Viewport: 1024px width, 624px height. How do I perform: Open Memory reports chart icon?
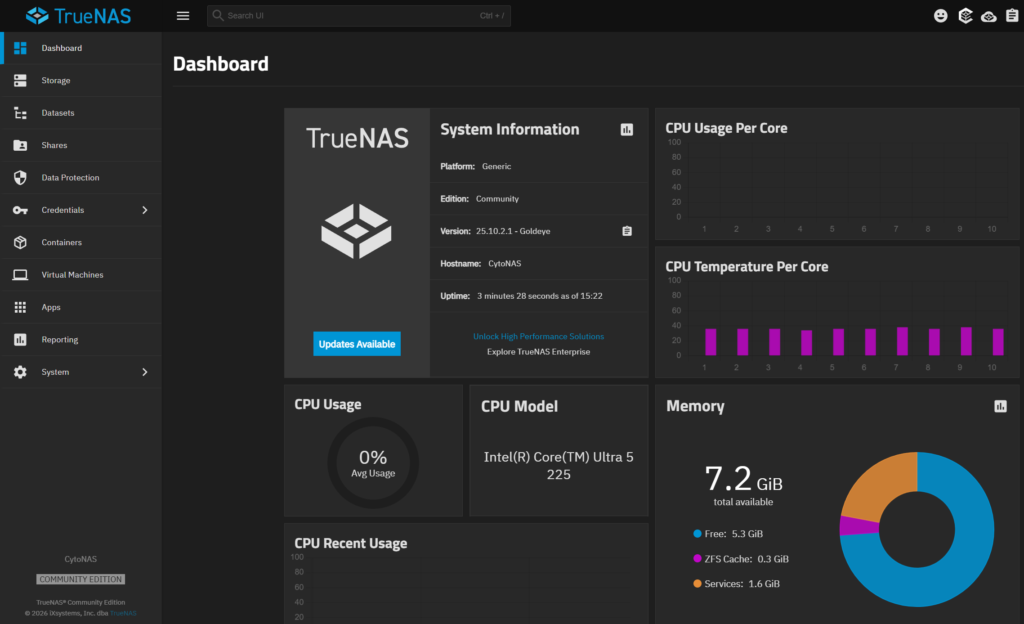1000,407
